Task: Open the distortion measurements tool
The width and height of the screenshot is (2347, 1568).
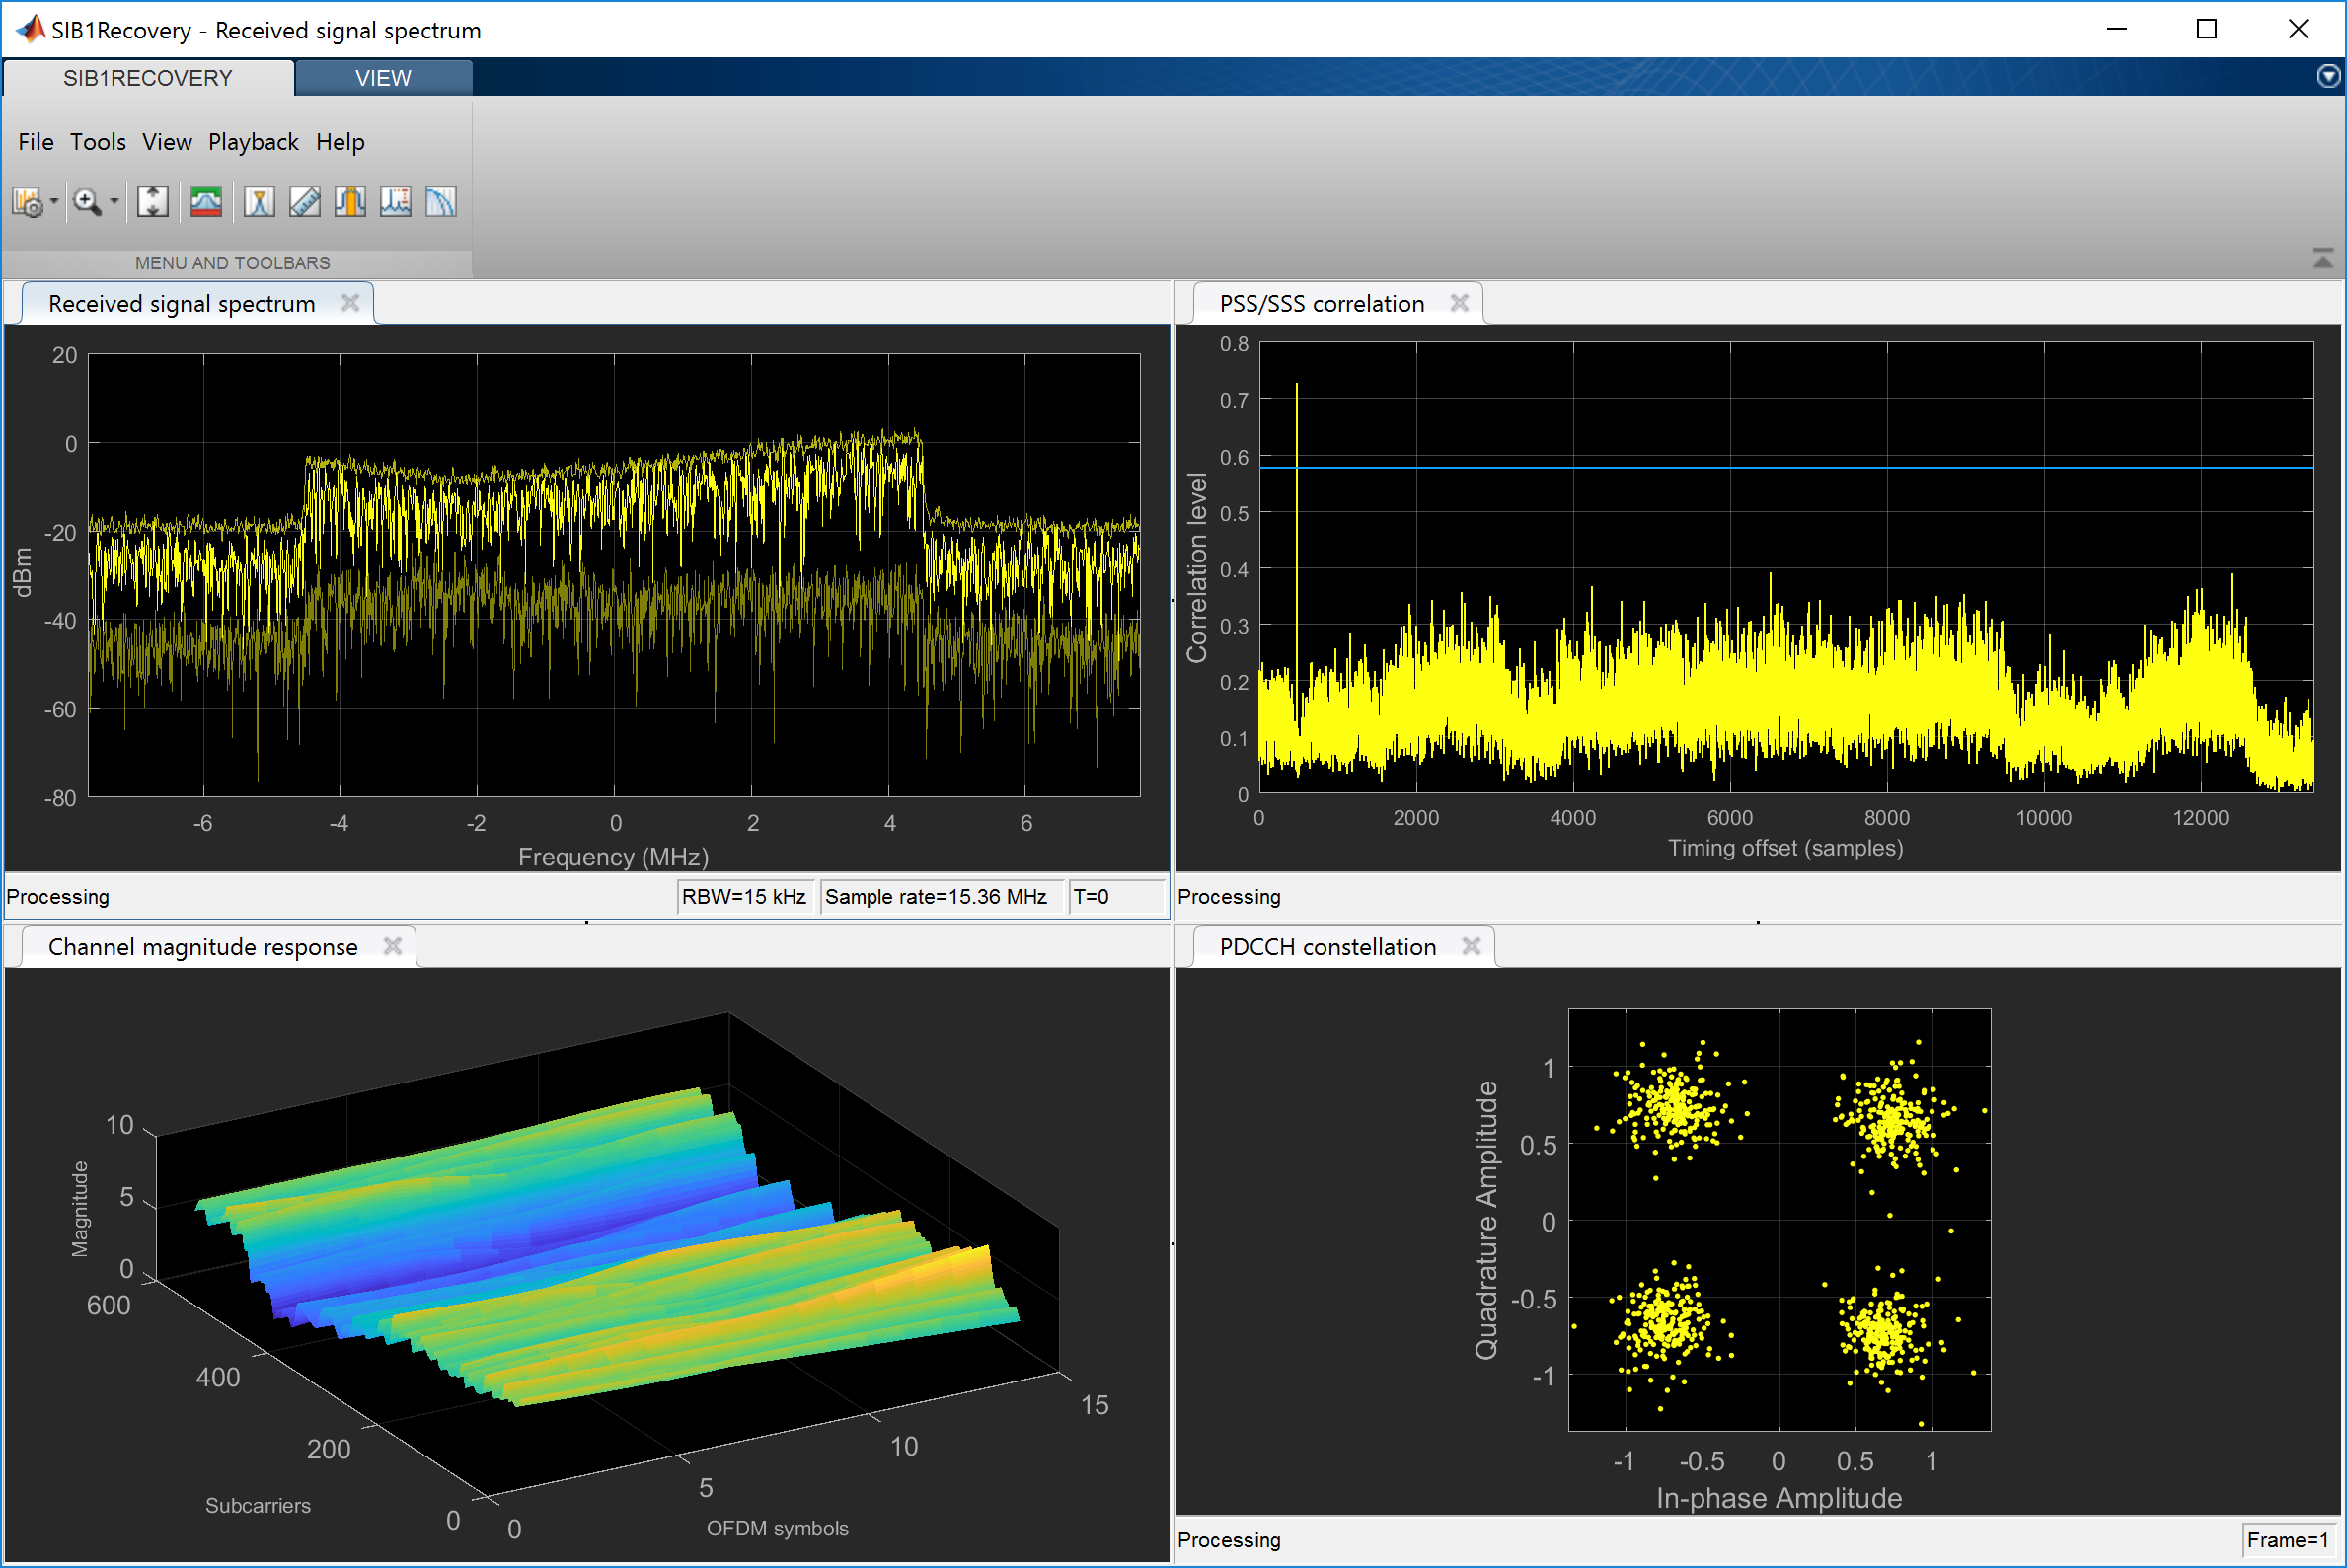Action: [x=395, y=202]
